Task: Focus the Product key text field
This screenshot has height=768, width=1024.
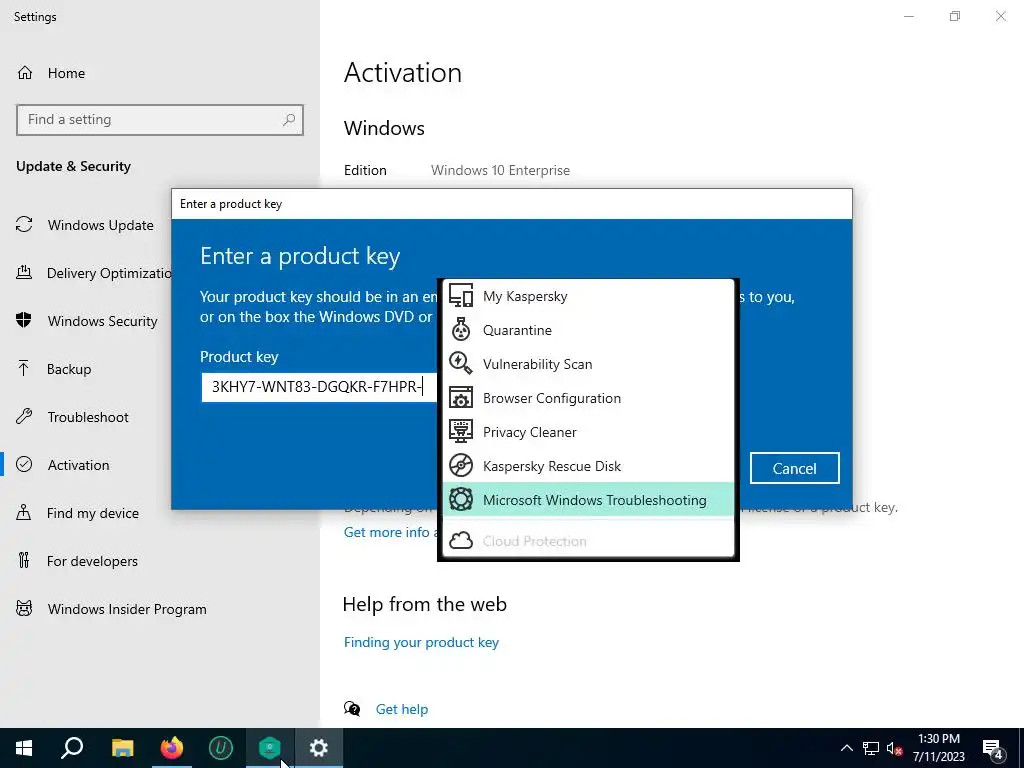Action: point(319,387)
